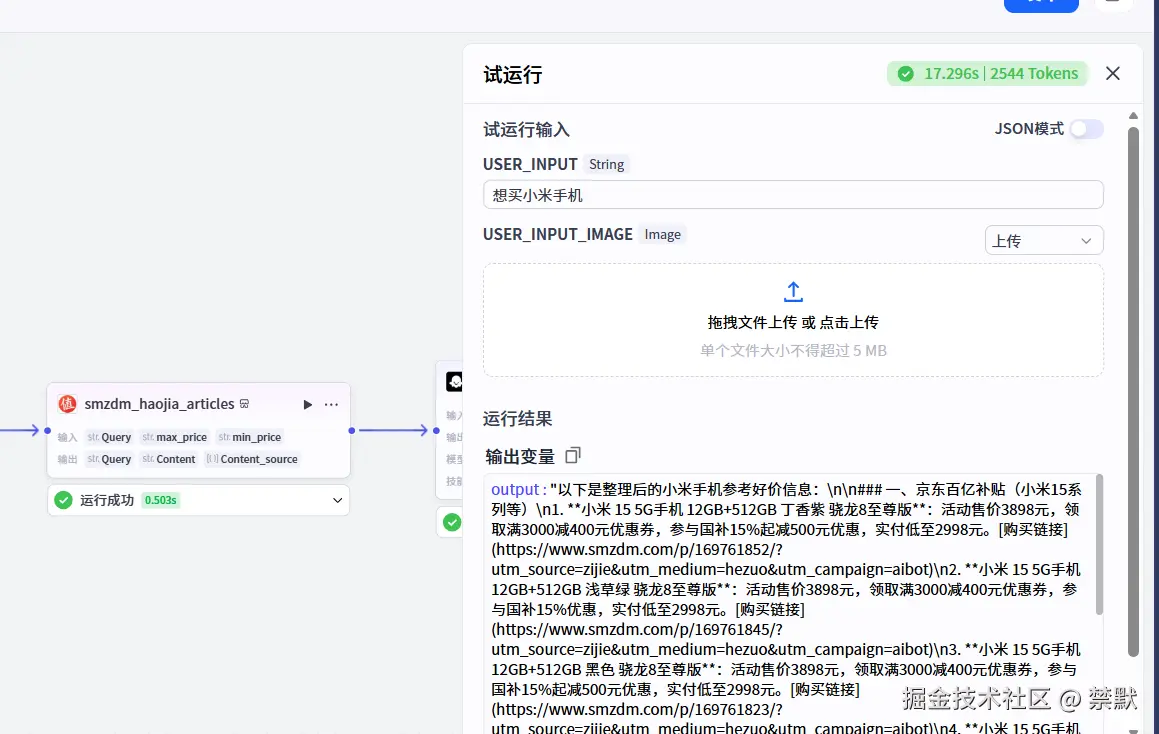The height and width of the screenshot is (734, 1159).
Task: Click the 0.503s run time badge
Action: (160, 500)
